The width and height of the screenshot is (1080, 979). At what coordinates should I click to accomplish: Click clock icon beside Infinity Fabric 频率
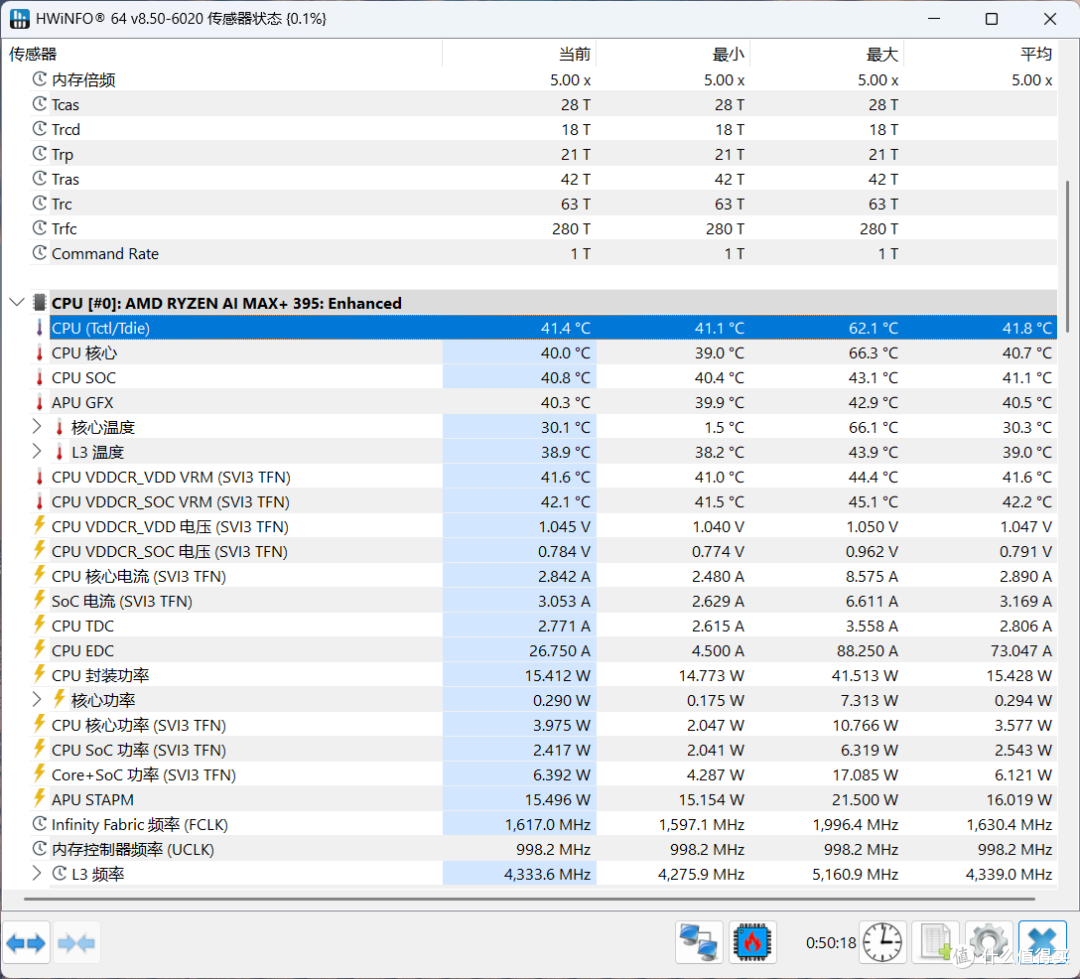pos(39,824)
